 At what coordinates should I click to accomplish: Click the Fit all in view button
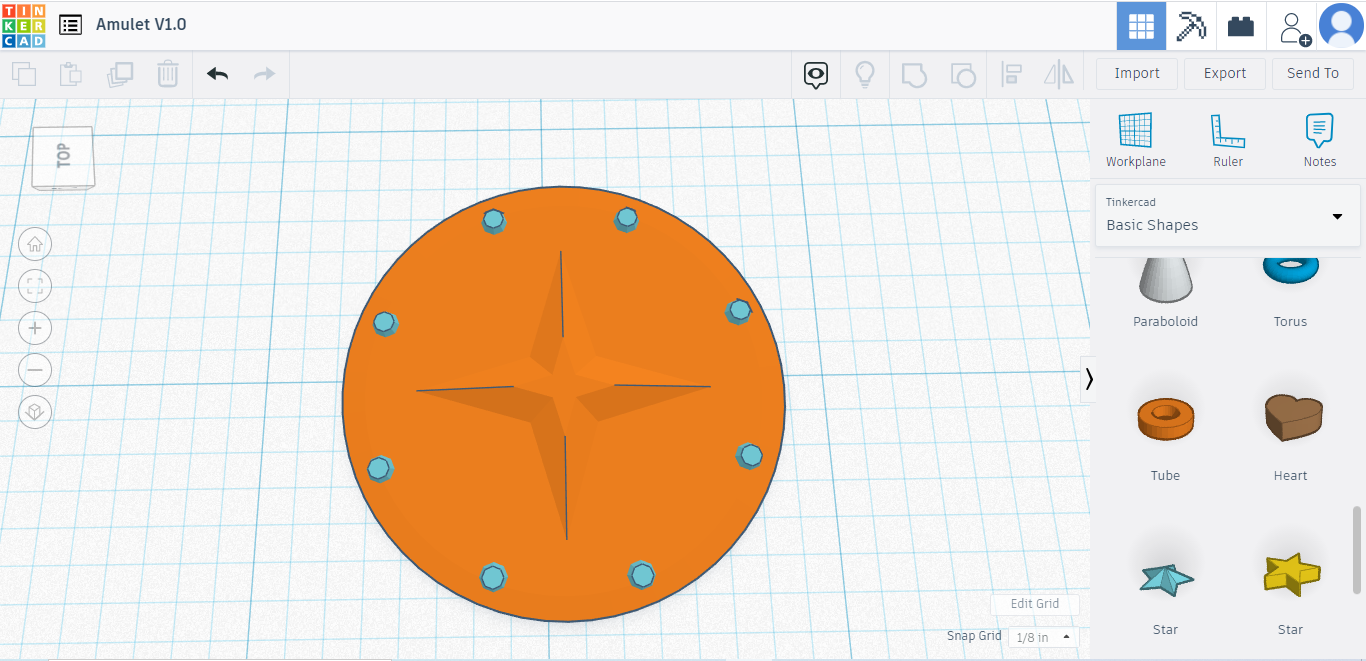[35, 286]
